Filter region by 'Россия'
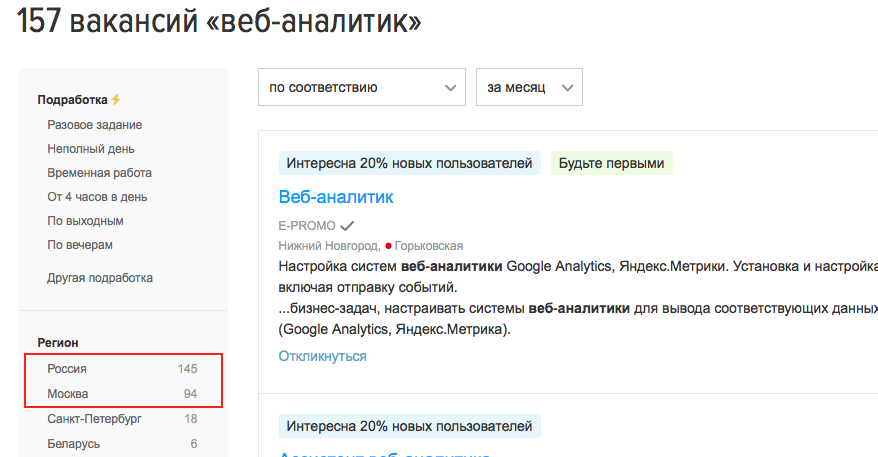878x457 pixels. pyautogui.click(x=67, y=369)
